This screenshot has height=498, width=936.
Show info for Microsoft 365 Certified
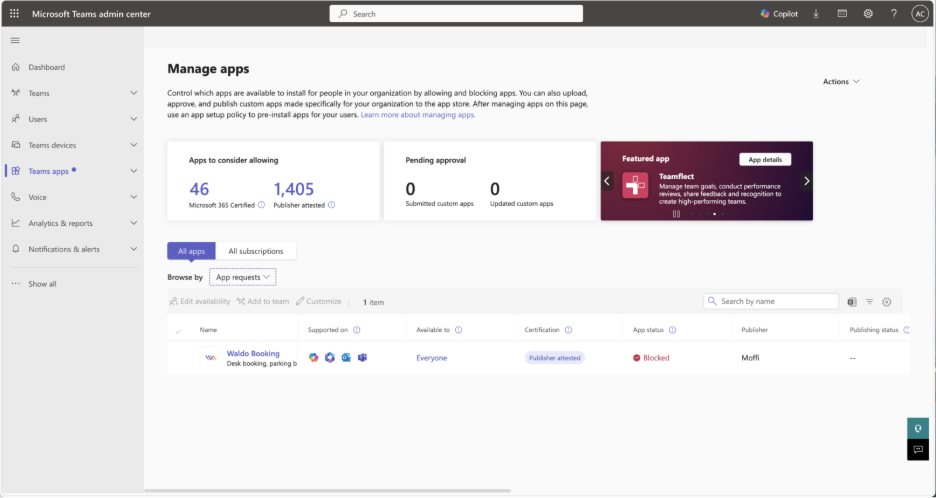pyautogui.click(x=261, y=205)
